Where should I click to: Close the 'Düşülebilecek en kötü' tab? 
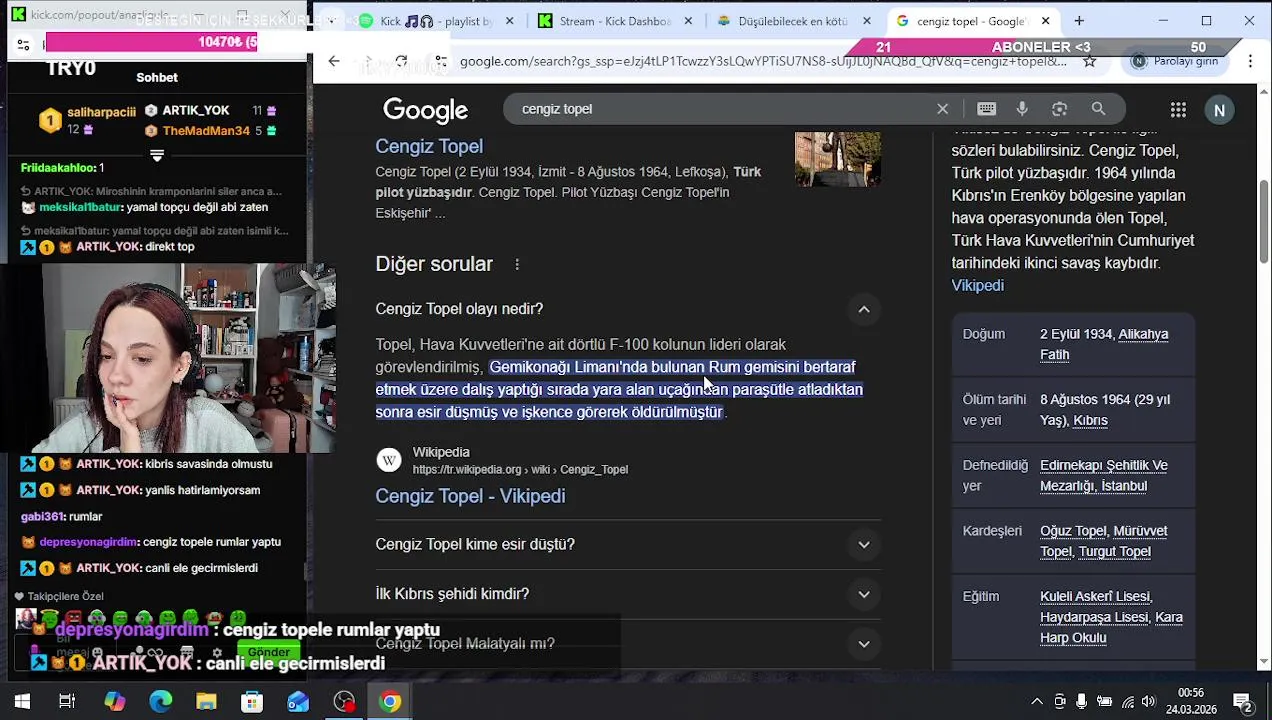[866, 21]
